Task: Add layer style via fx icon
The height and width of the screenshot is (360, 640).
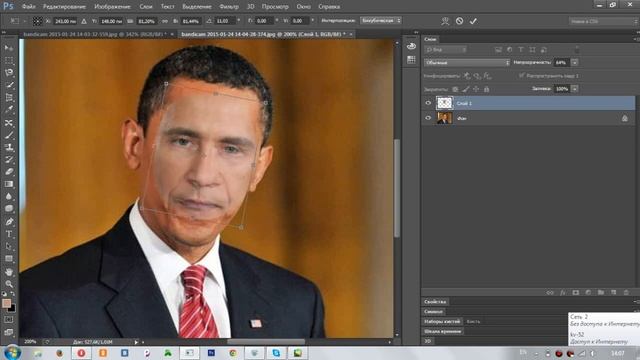Action: tap(563, 293)
